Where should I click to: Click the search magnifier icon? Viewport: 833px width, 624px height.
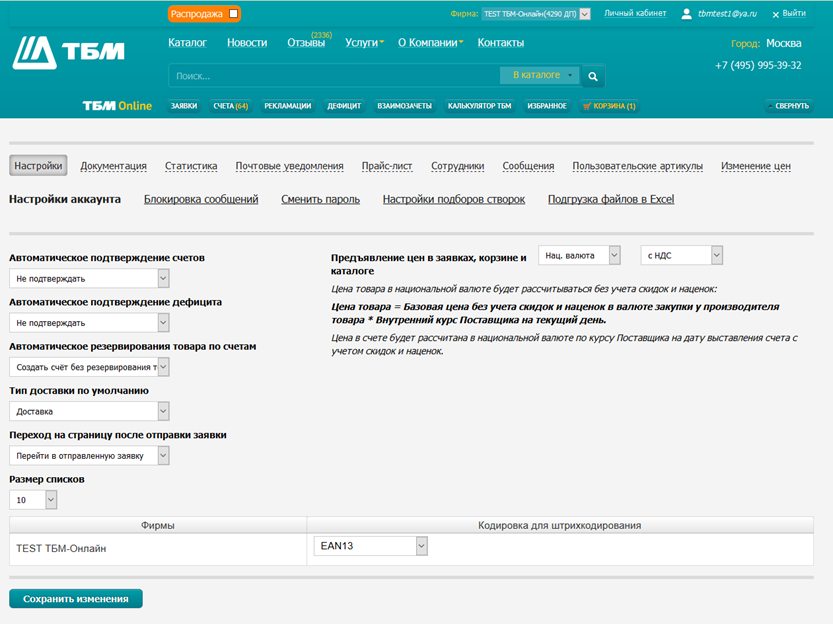[x=593, y=76]
